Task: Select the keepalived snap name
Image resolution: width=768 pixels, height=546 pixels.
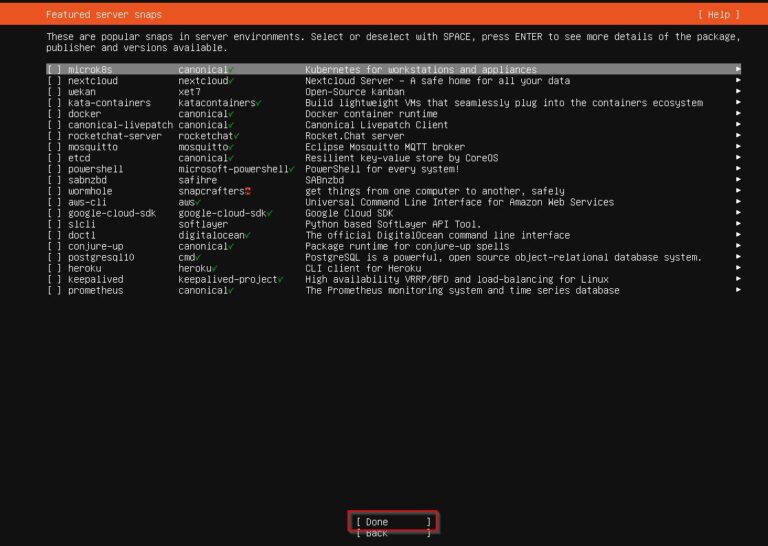Action: pyautogui.click(x=96, y=279)
